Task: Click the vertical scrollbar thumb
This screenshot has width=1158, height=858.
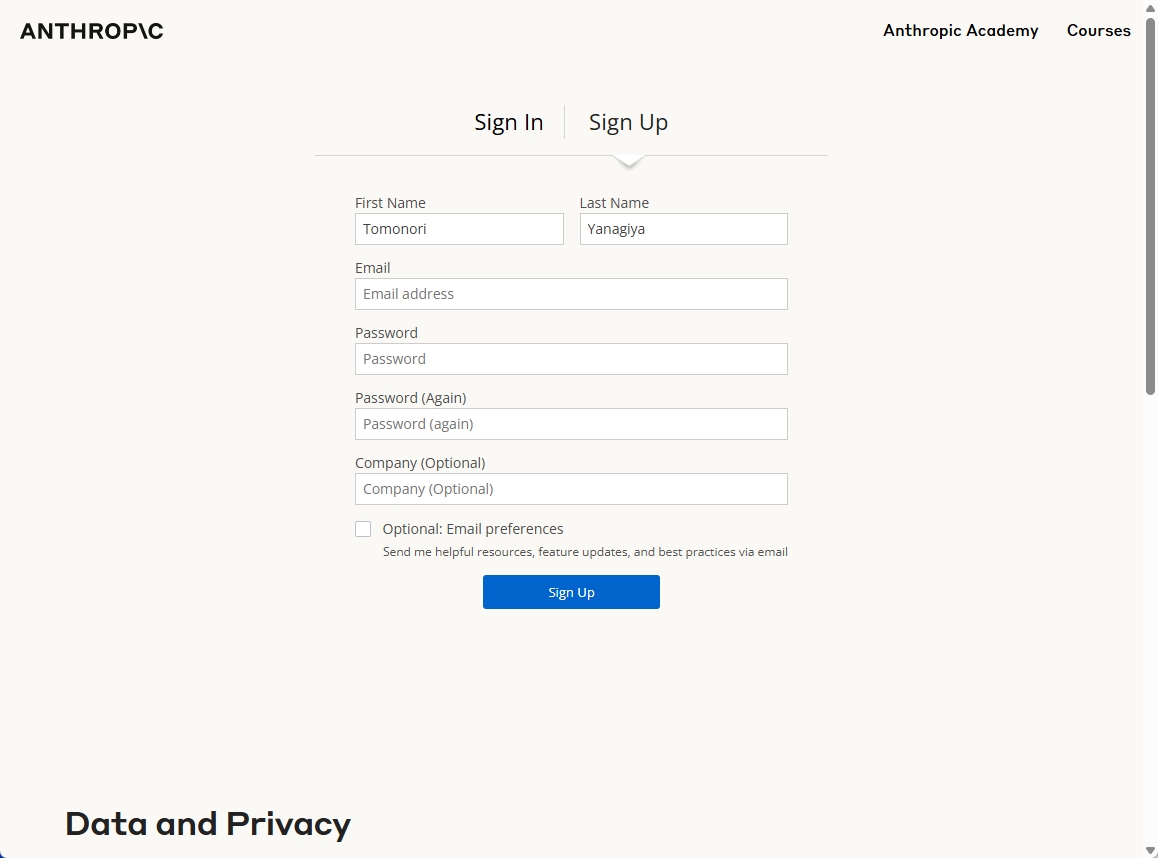Action: (1149, 200)
